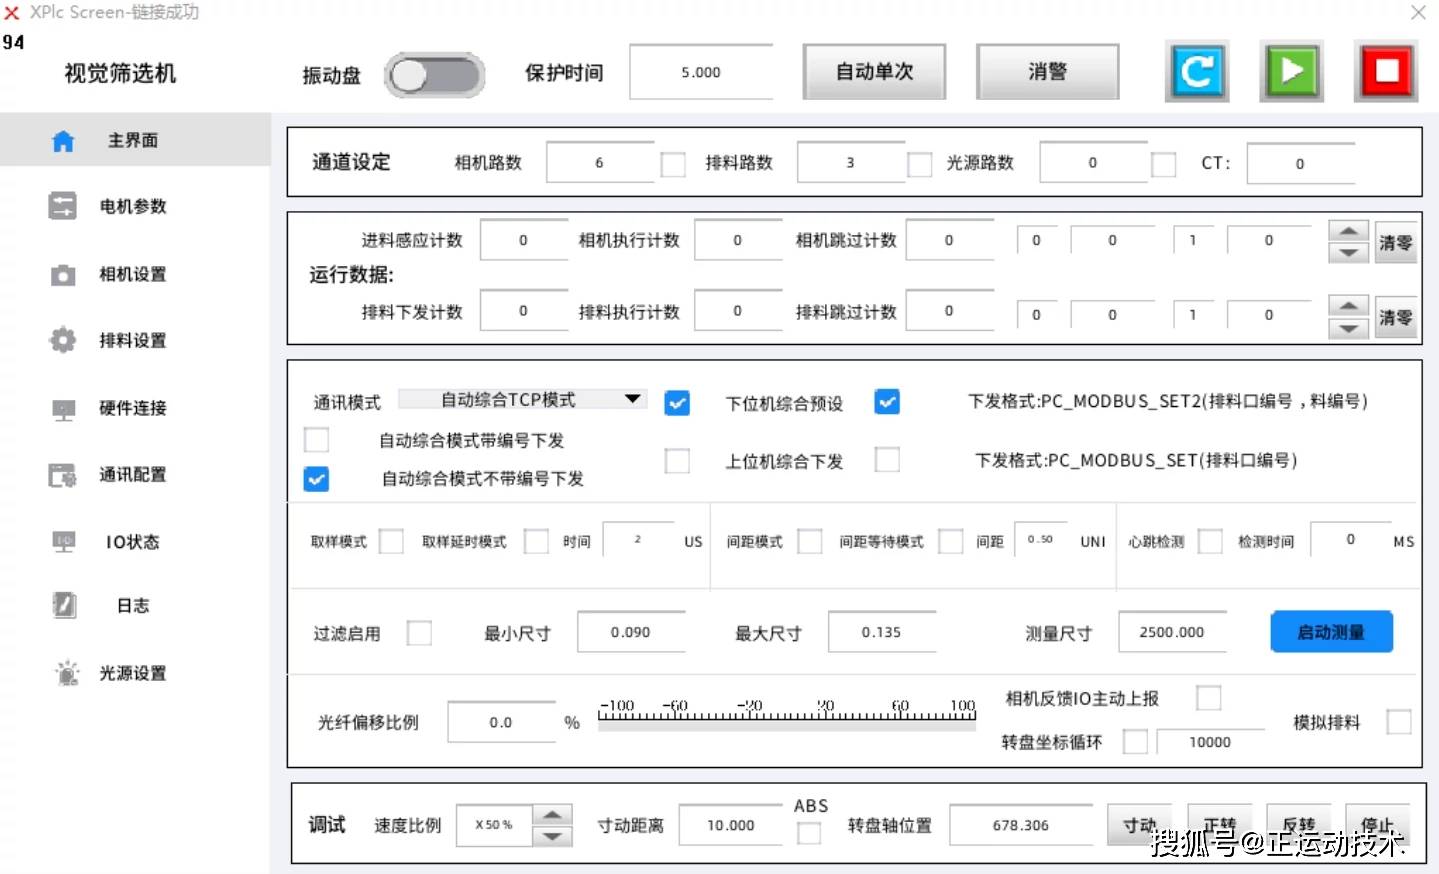Open 相机设置 via the camera icon
Image resolution: width=1439 pixels, height=874 pixels.
point(63,275)
